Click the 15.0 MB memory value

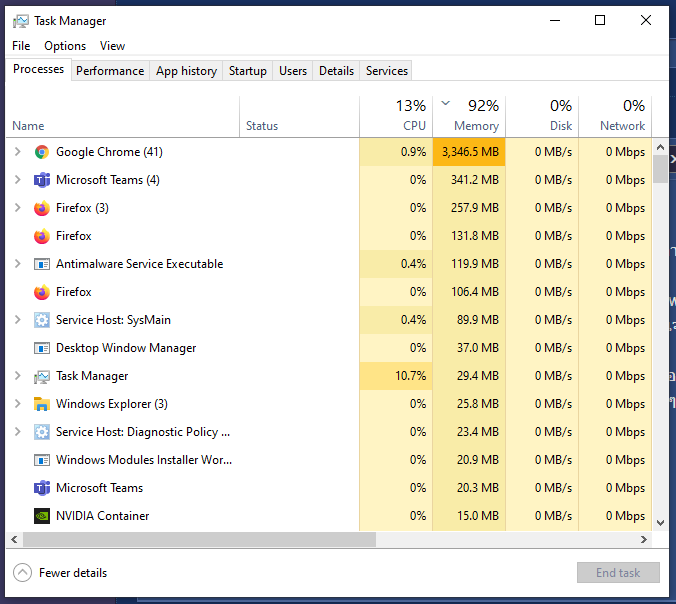[x=478, y=516]
